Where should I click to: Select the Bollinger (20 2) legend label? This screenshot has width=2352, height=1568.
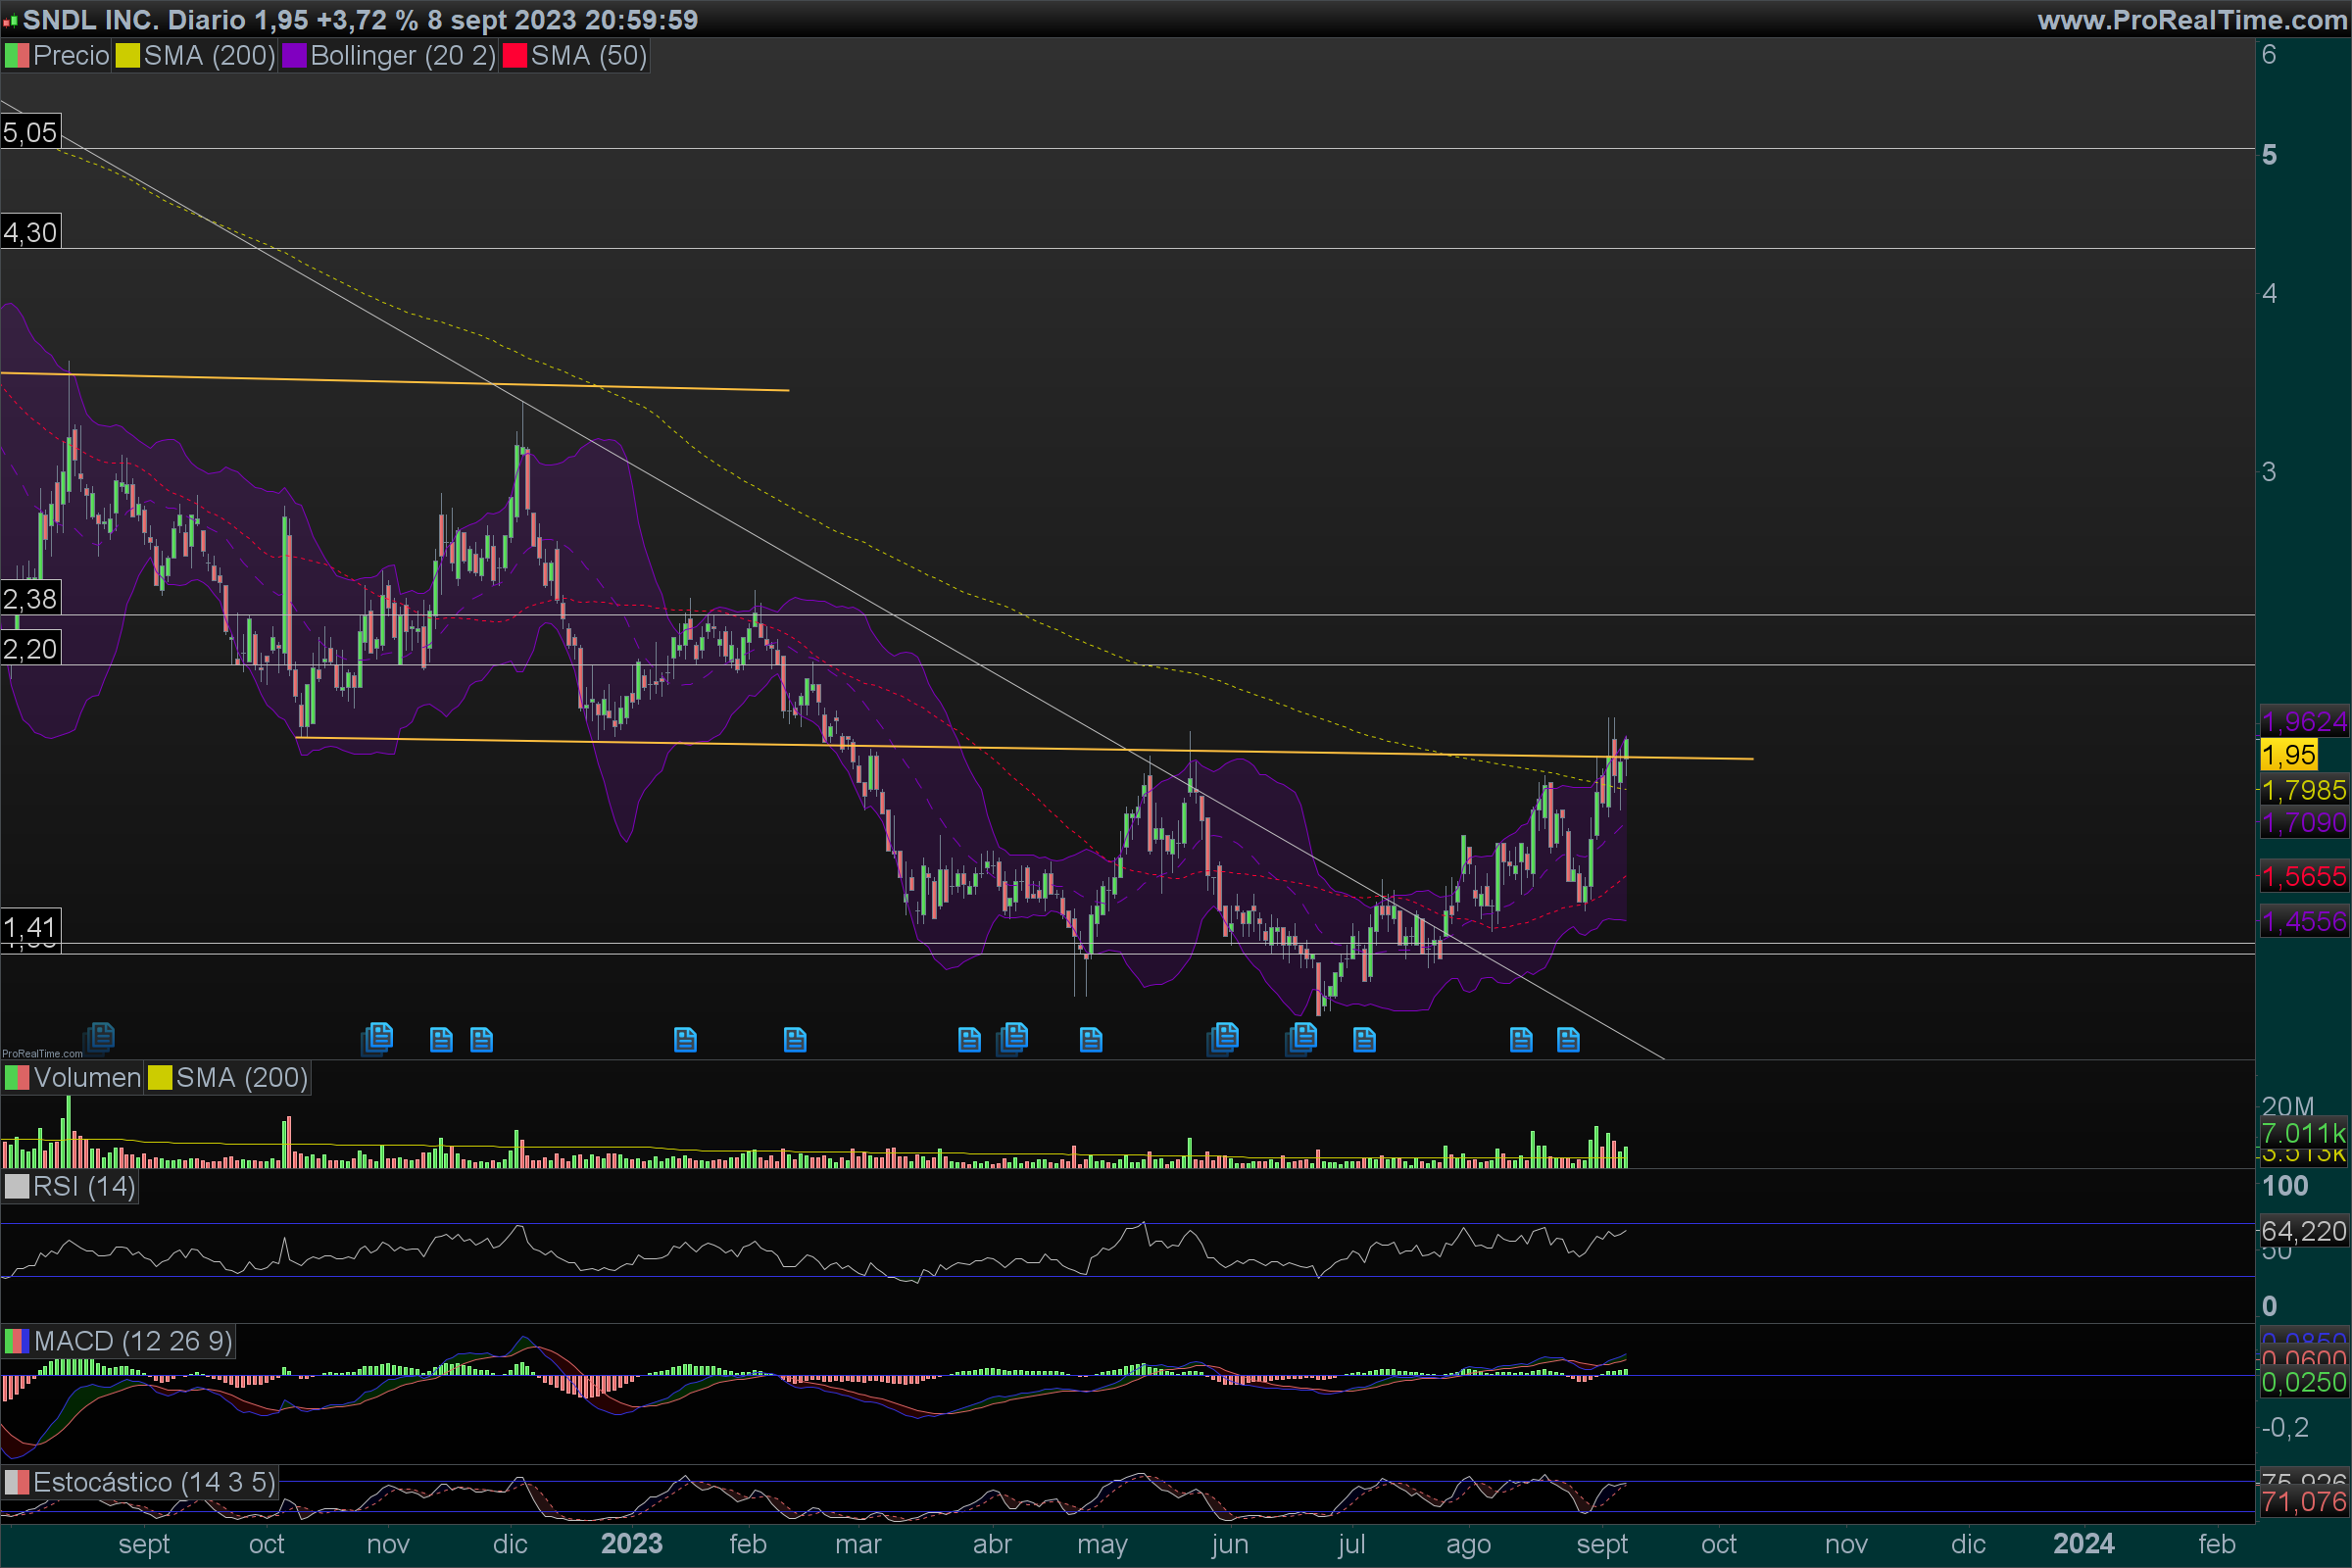pos(402,56)
